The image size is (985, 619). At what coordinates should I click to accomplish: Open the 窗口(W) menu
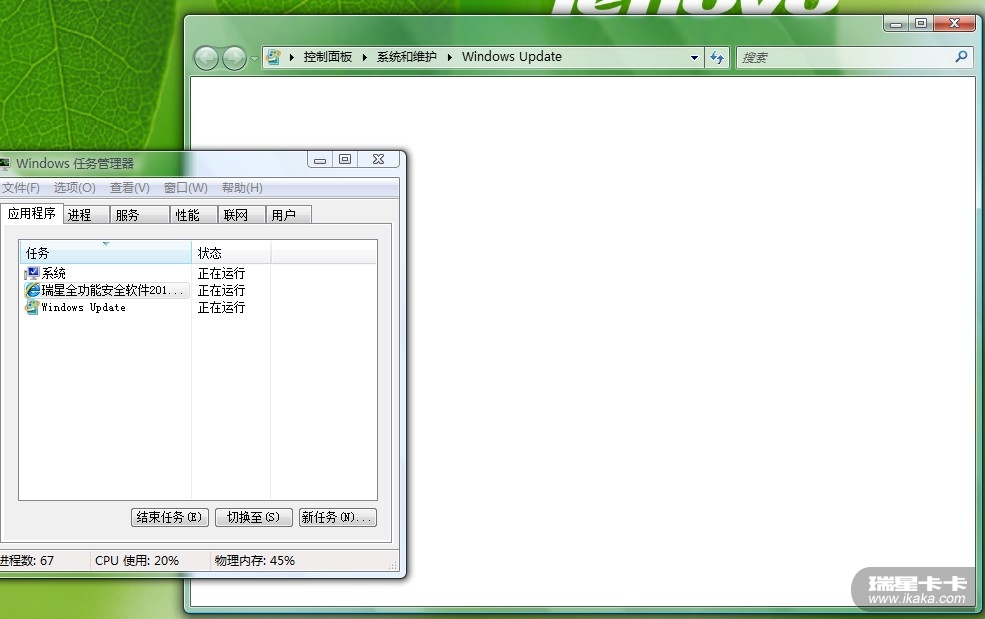185,188
